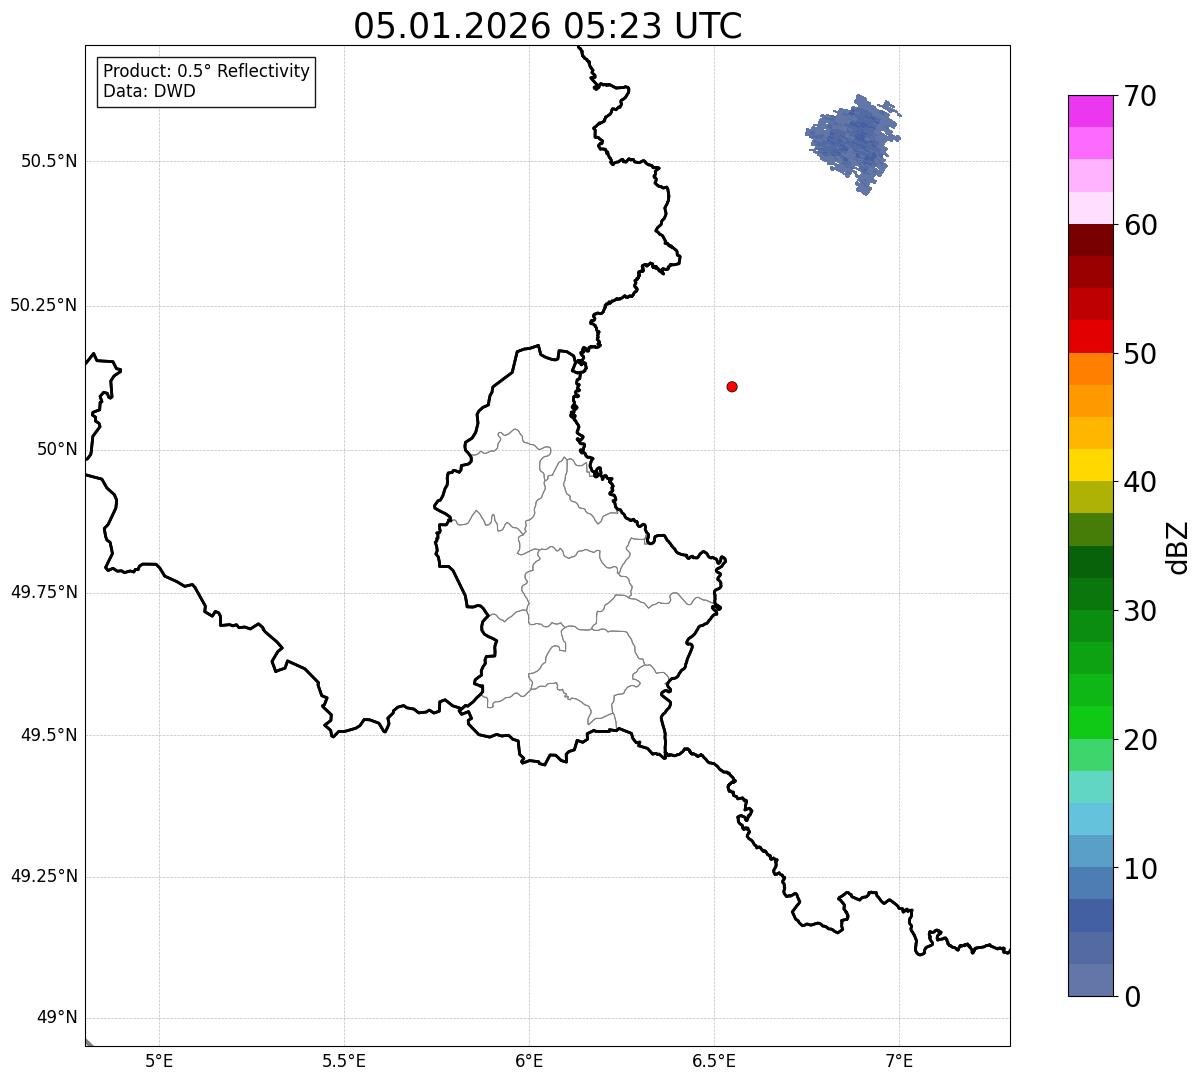Click the 49.25°N latitude tick label
This screenshot has height=1081, width=1202.
point(43,876)
